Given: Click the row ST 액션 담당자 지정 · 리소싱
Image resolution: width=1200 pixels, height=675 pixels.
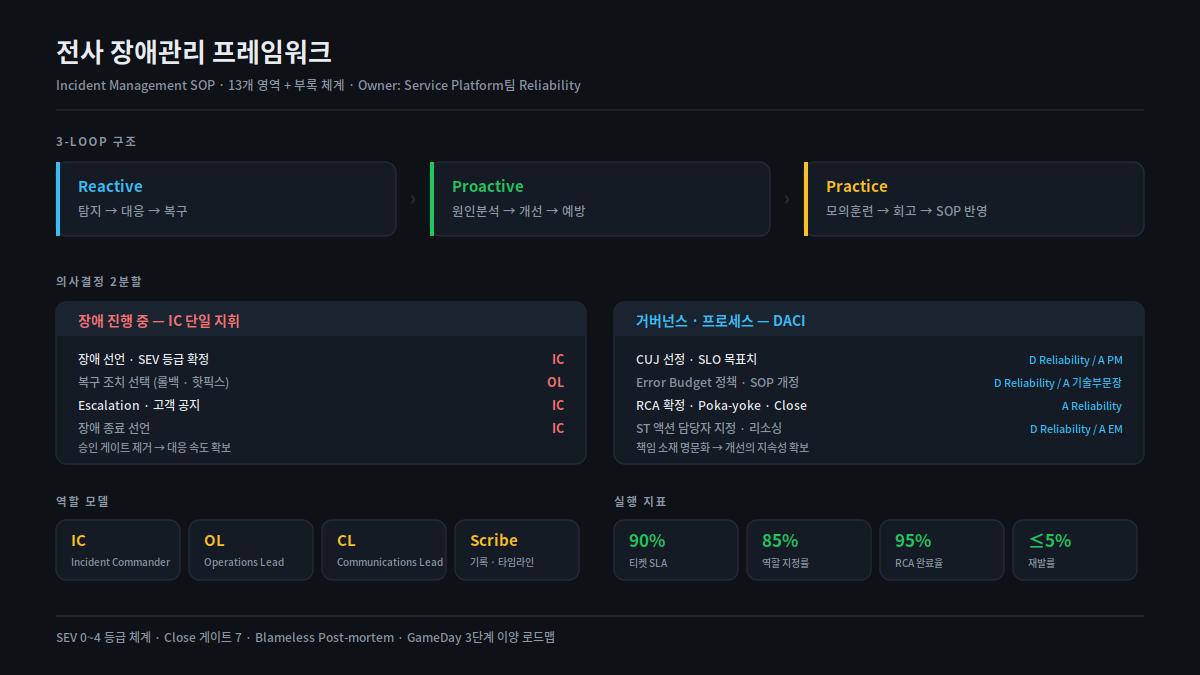Looking at the screenshot, I should pyautogui.click(x=879, y=428).
